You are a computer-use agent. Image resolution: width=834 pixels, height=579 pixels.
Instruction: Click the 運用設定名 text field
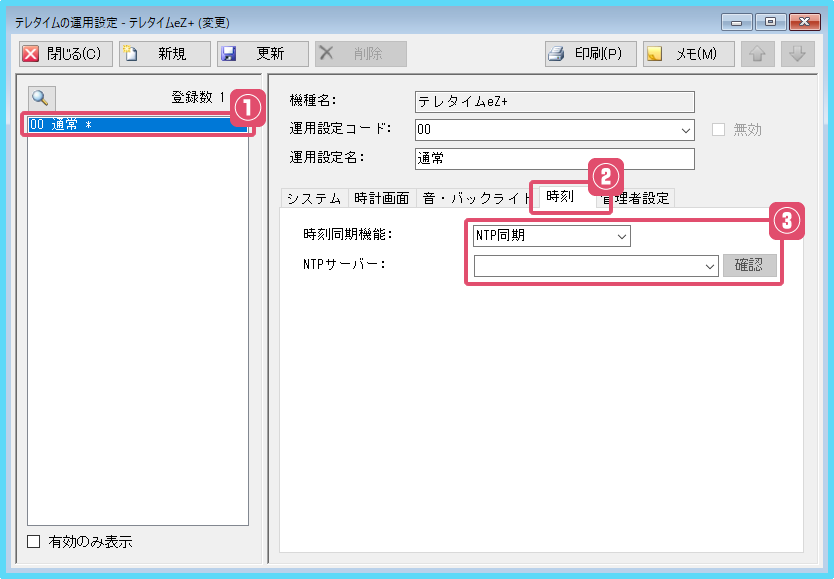coord(553,158)
